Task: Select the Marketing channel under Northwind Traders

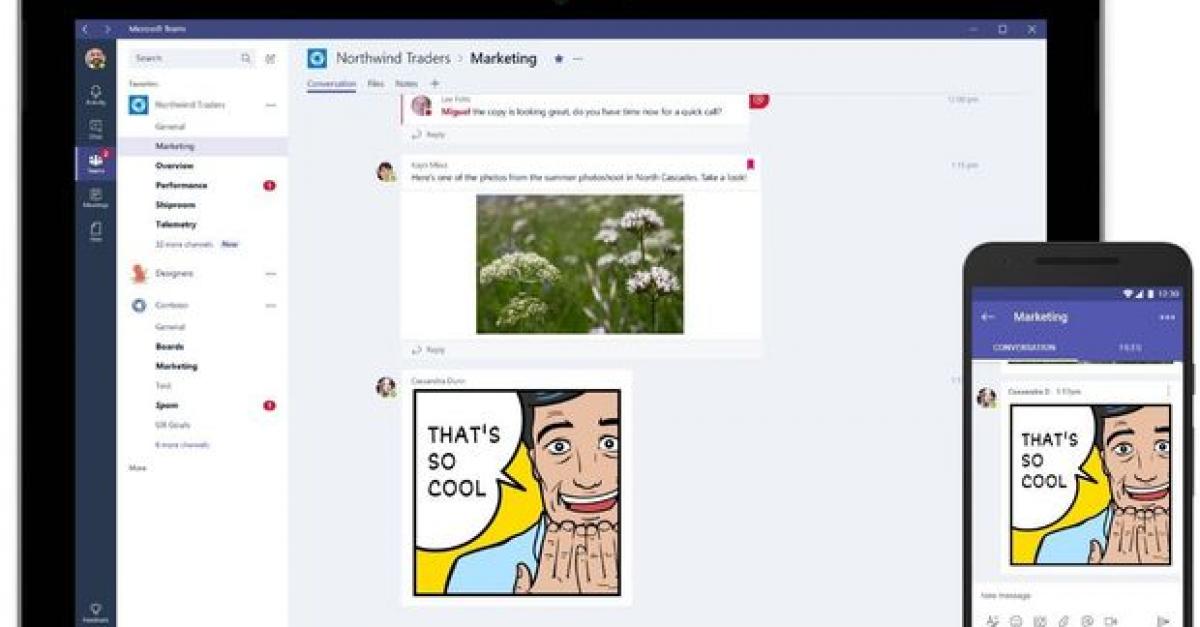Action: pos(203,146)
